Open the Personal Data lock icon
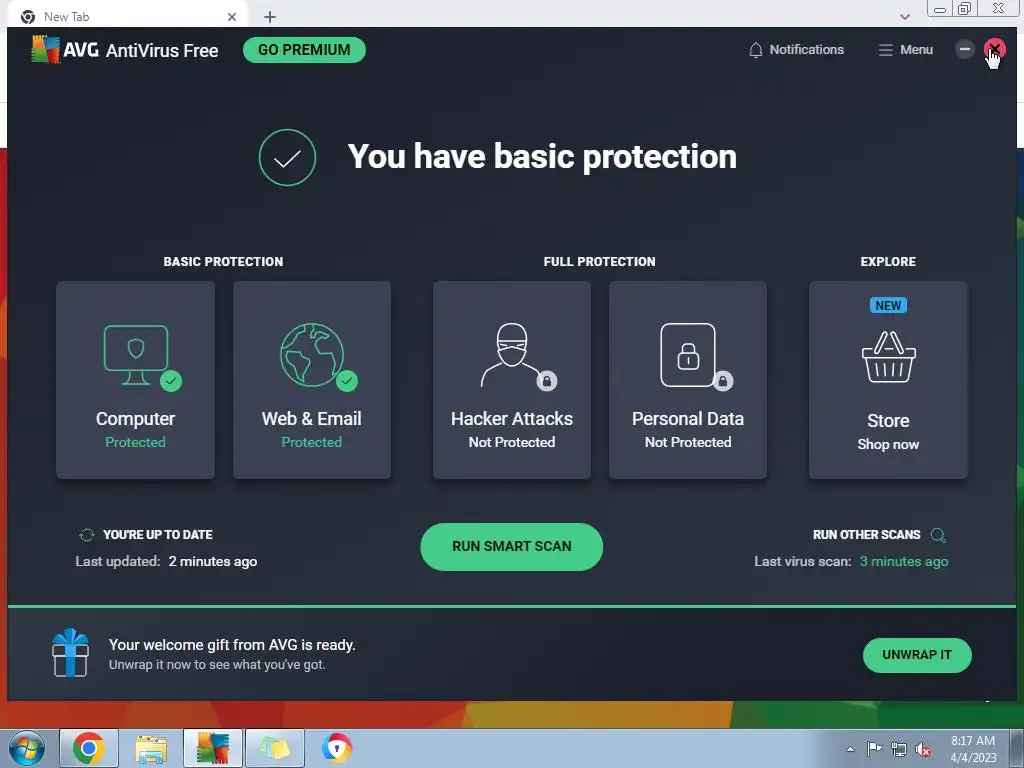 point(688,355)
